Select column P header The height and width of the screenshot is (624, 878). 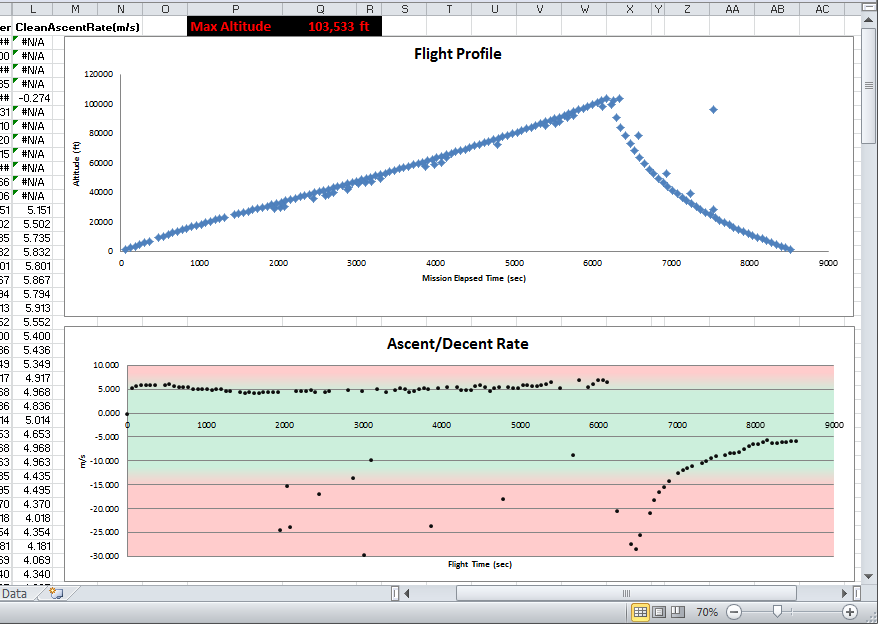(x=235, y=8)
